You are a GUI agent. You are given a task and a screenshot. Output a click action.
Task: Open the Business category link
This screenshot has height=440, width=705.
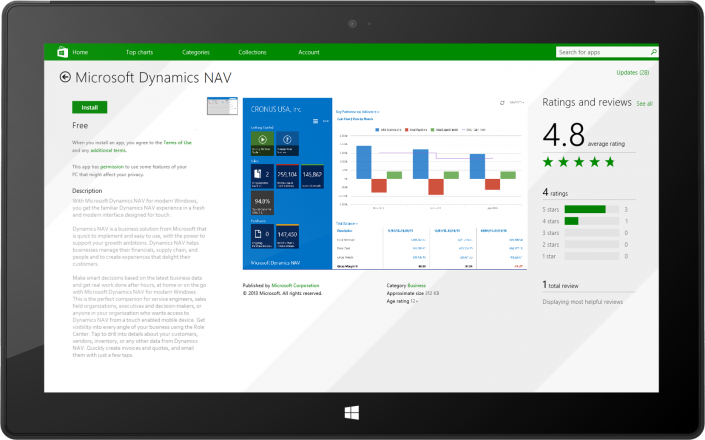(416, 285)
